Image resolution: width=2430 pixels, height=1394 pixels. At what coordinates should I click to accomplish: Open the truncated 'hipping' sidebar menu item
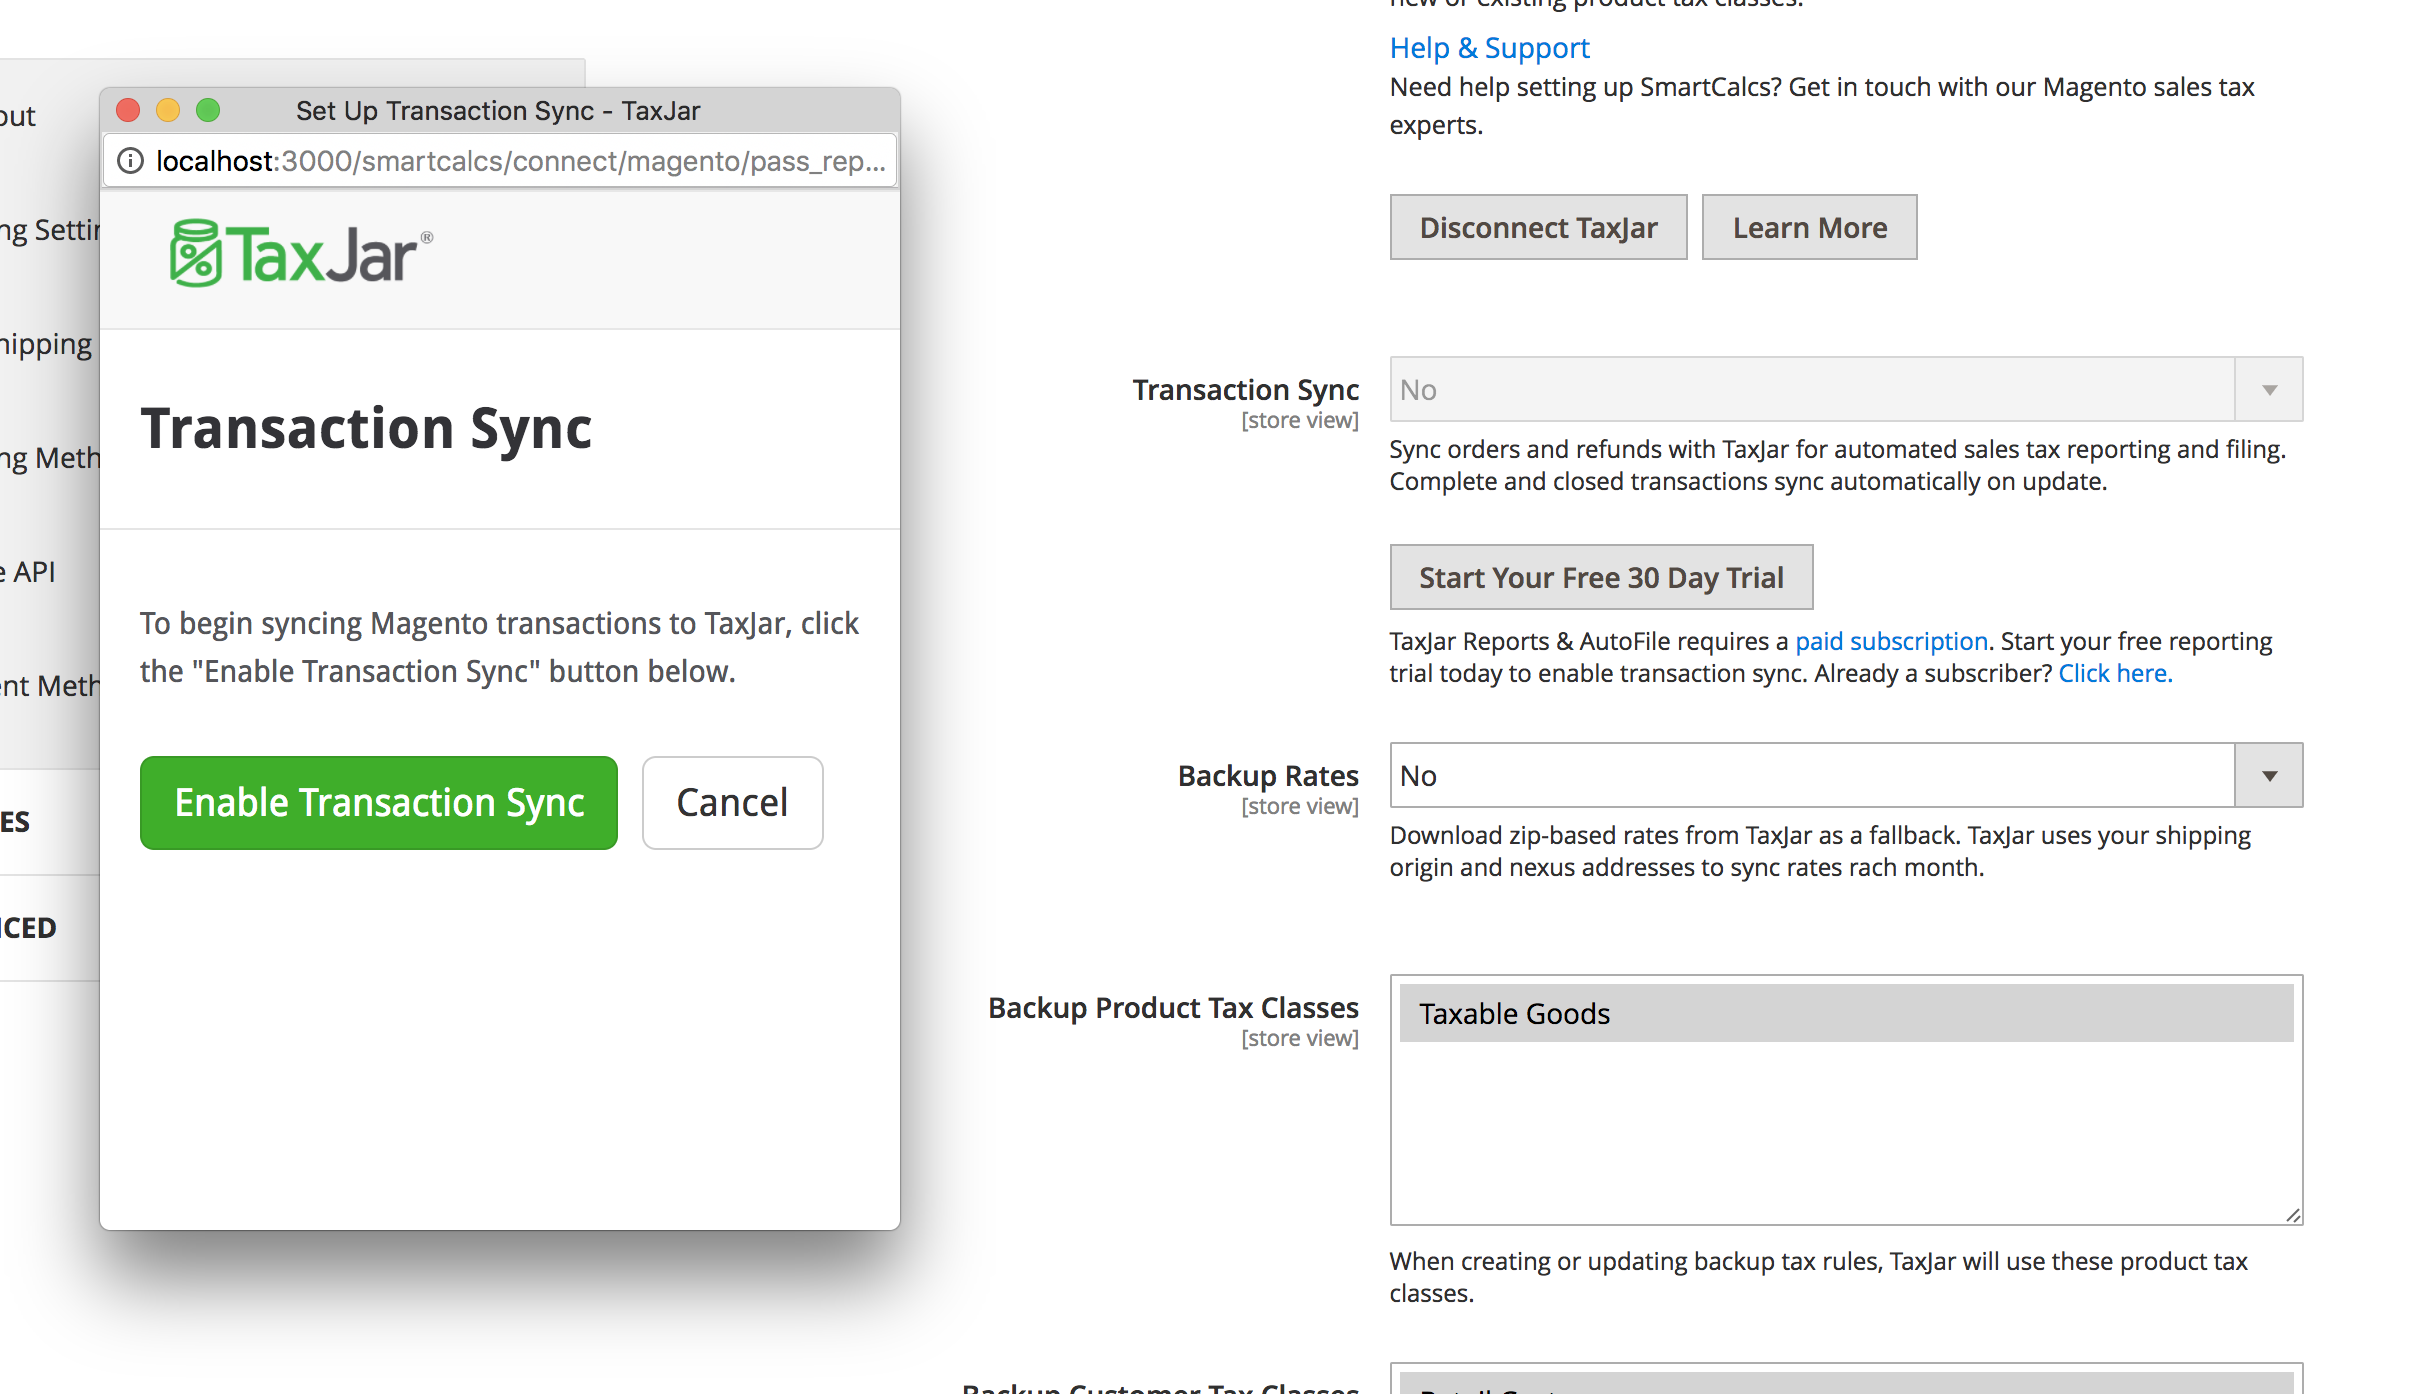click(x=46, y=344)
